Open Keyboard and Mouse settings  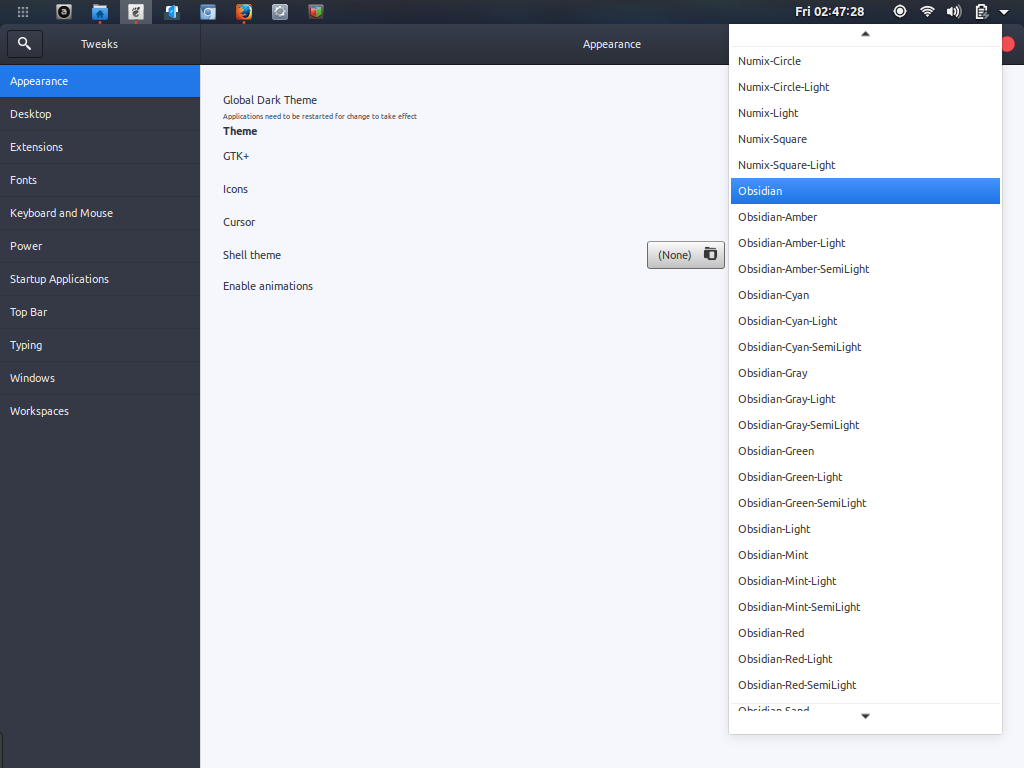(x=100, y=213)
